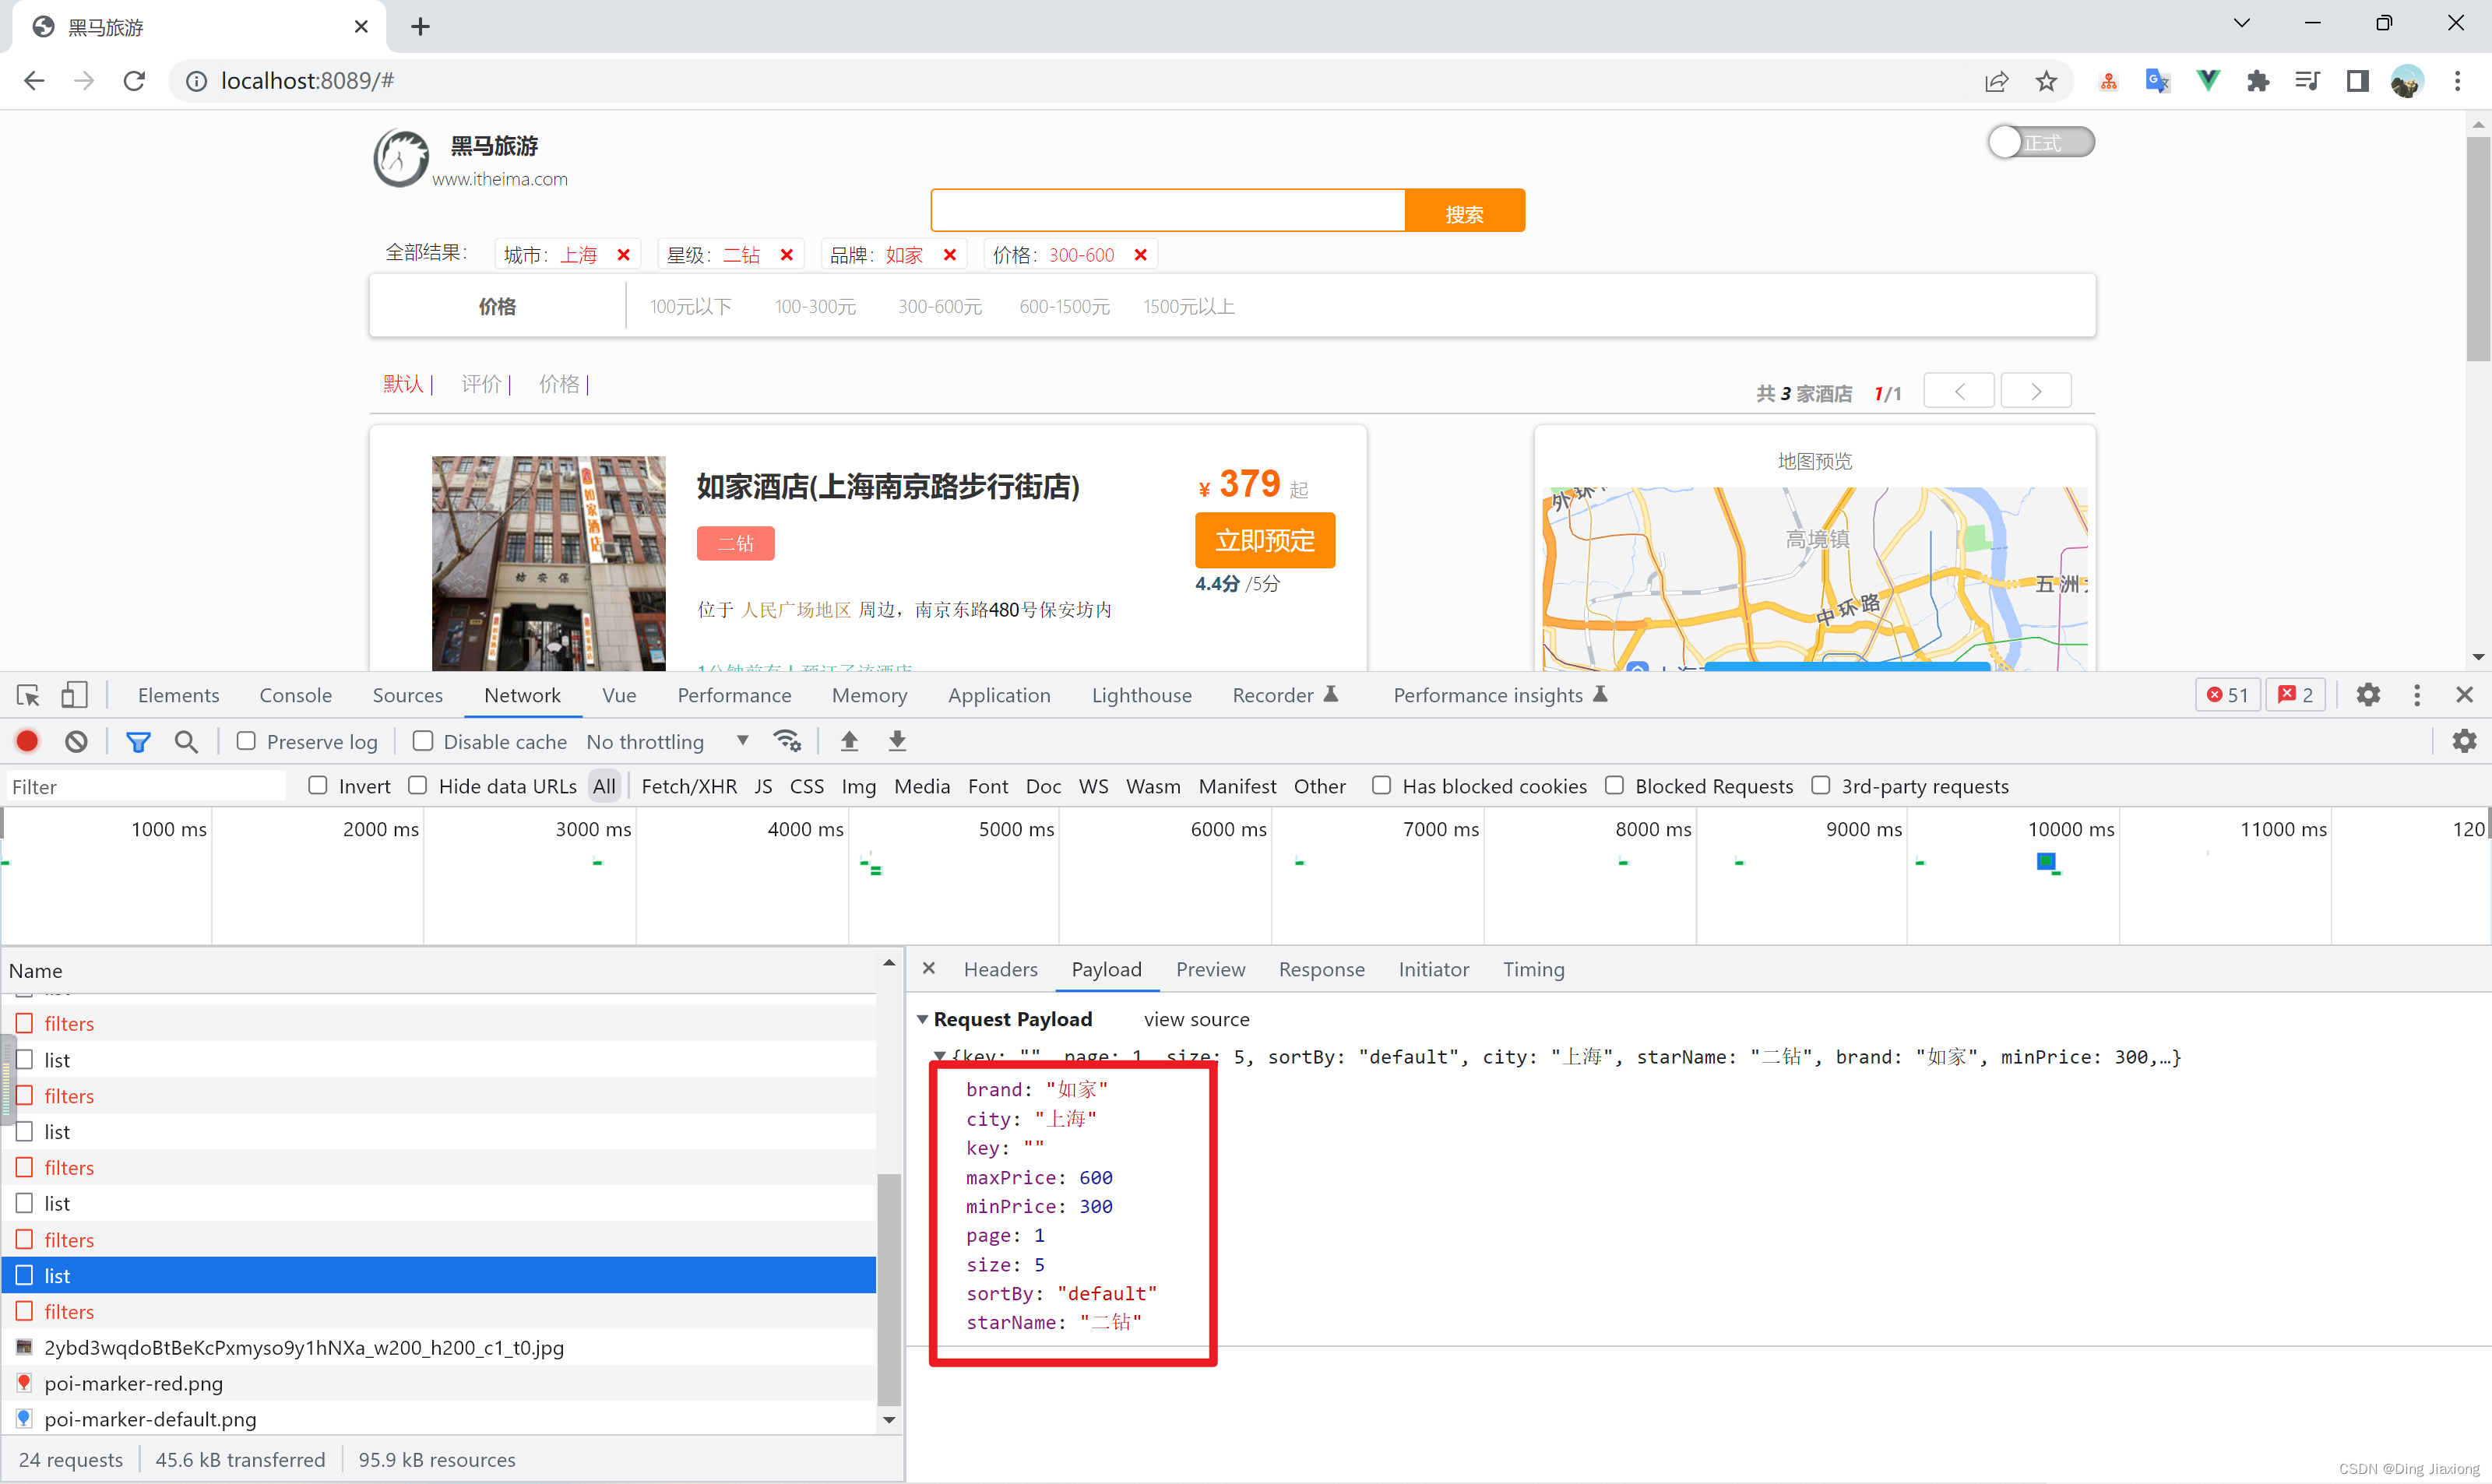Select element inspector icon
This screenshot has height=1484, width=2492.
pos(28,695)
